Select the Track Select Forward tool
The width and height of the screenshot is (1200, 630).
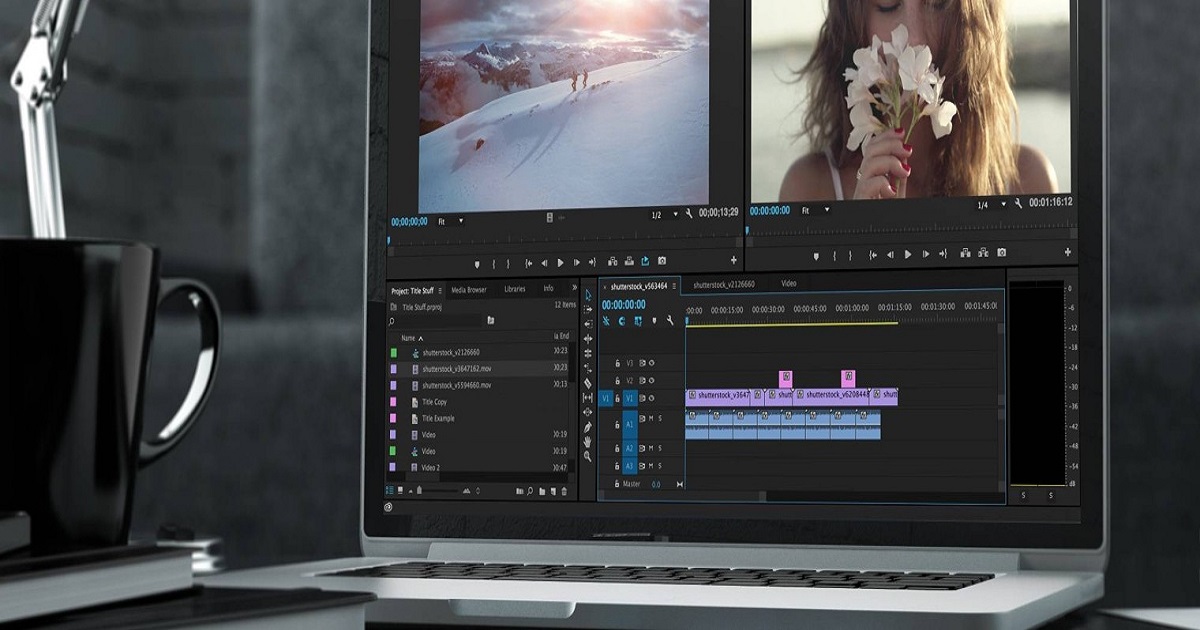coord(588,310)
